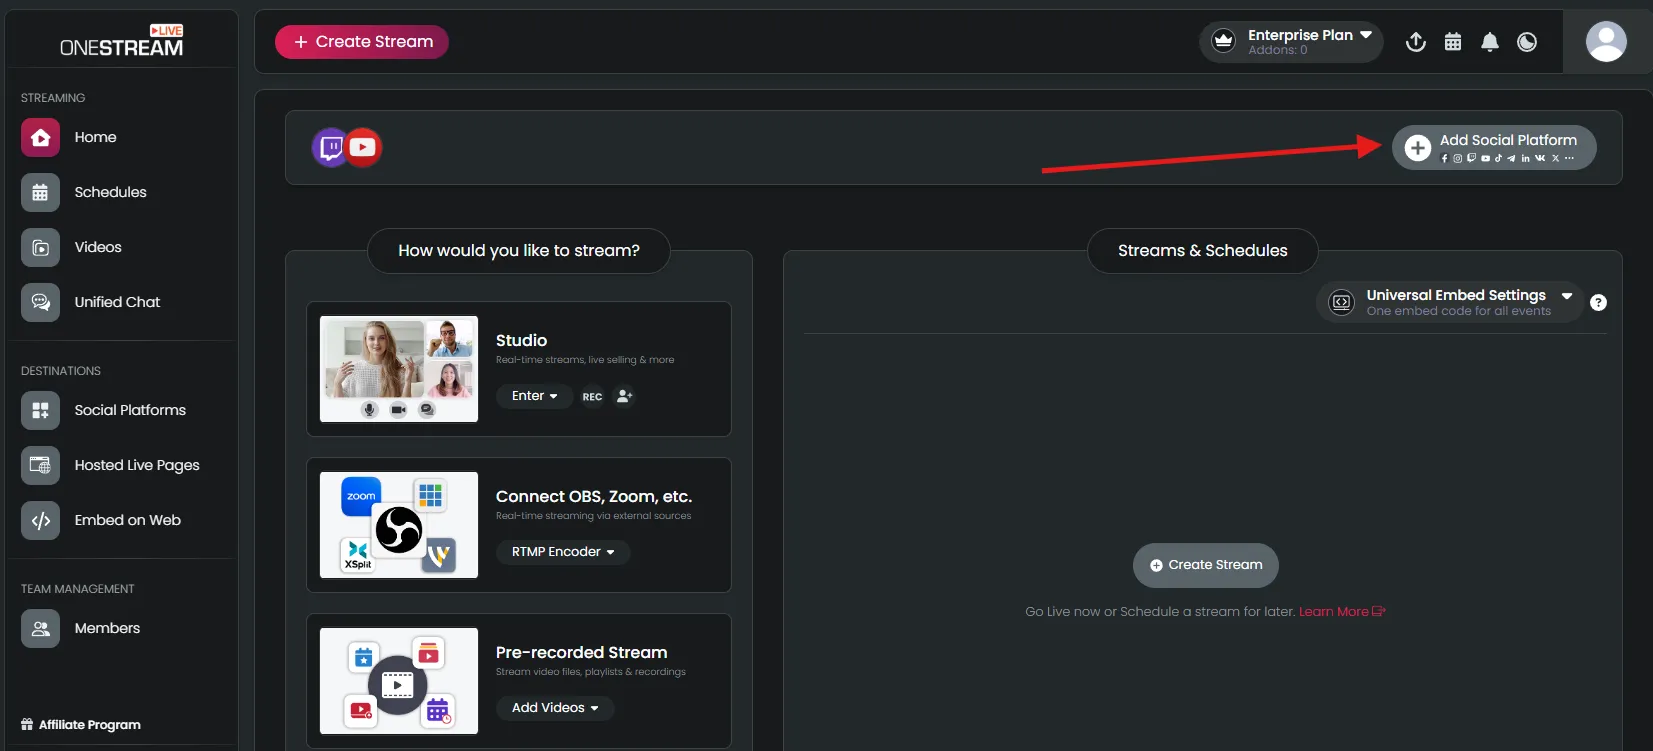The width and height of the screenshot is (1653, 751).
Task: Open the Studio Enter dropdown
Action: tap(534, 396)
